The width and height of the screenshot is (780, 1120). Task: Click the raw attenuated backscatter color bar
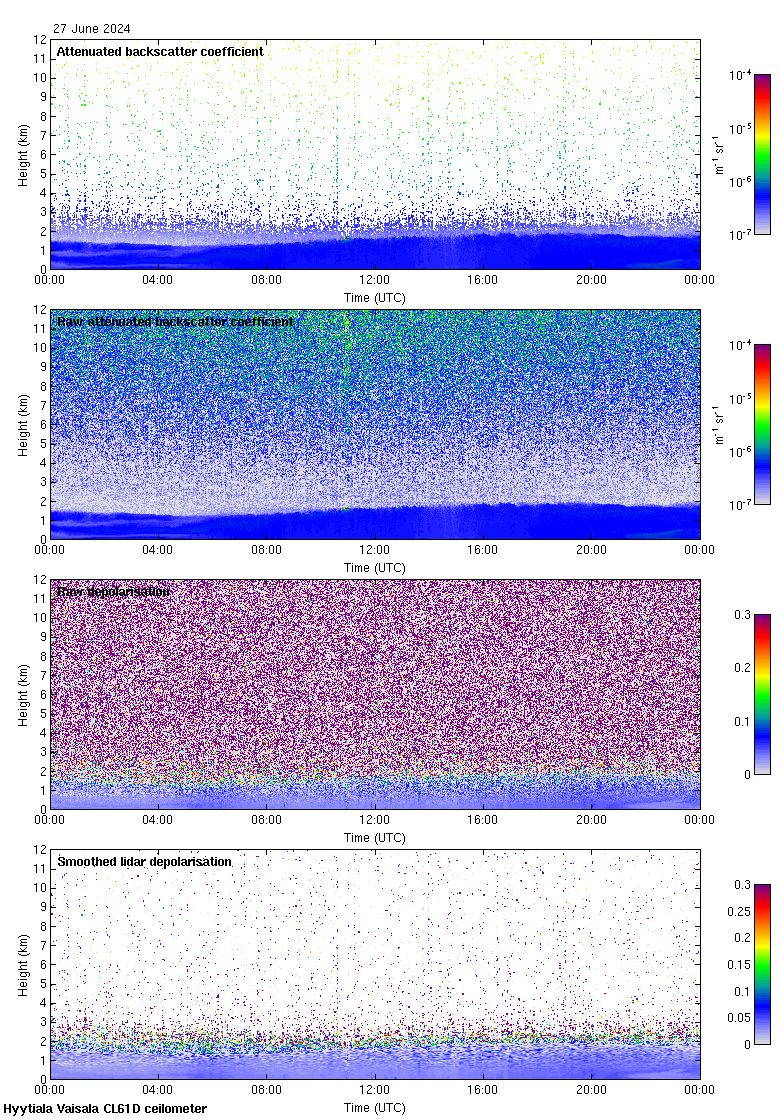click(x=762, y=424)
